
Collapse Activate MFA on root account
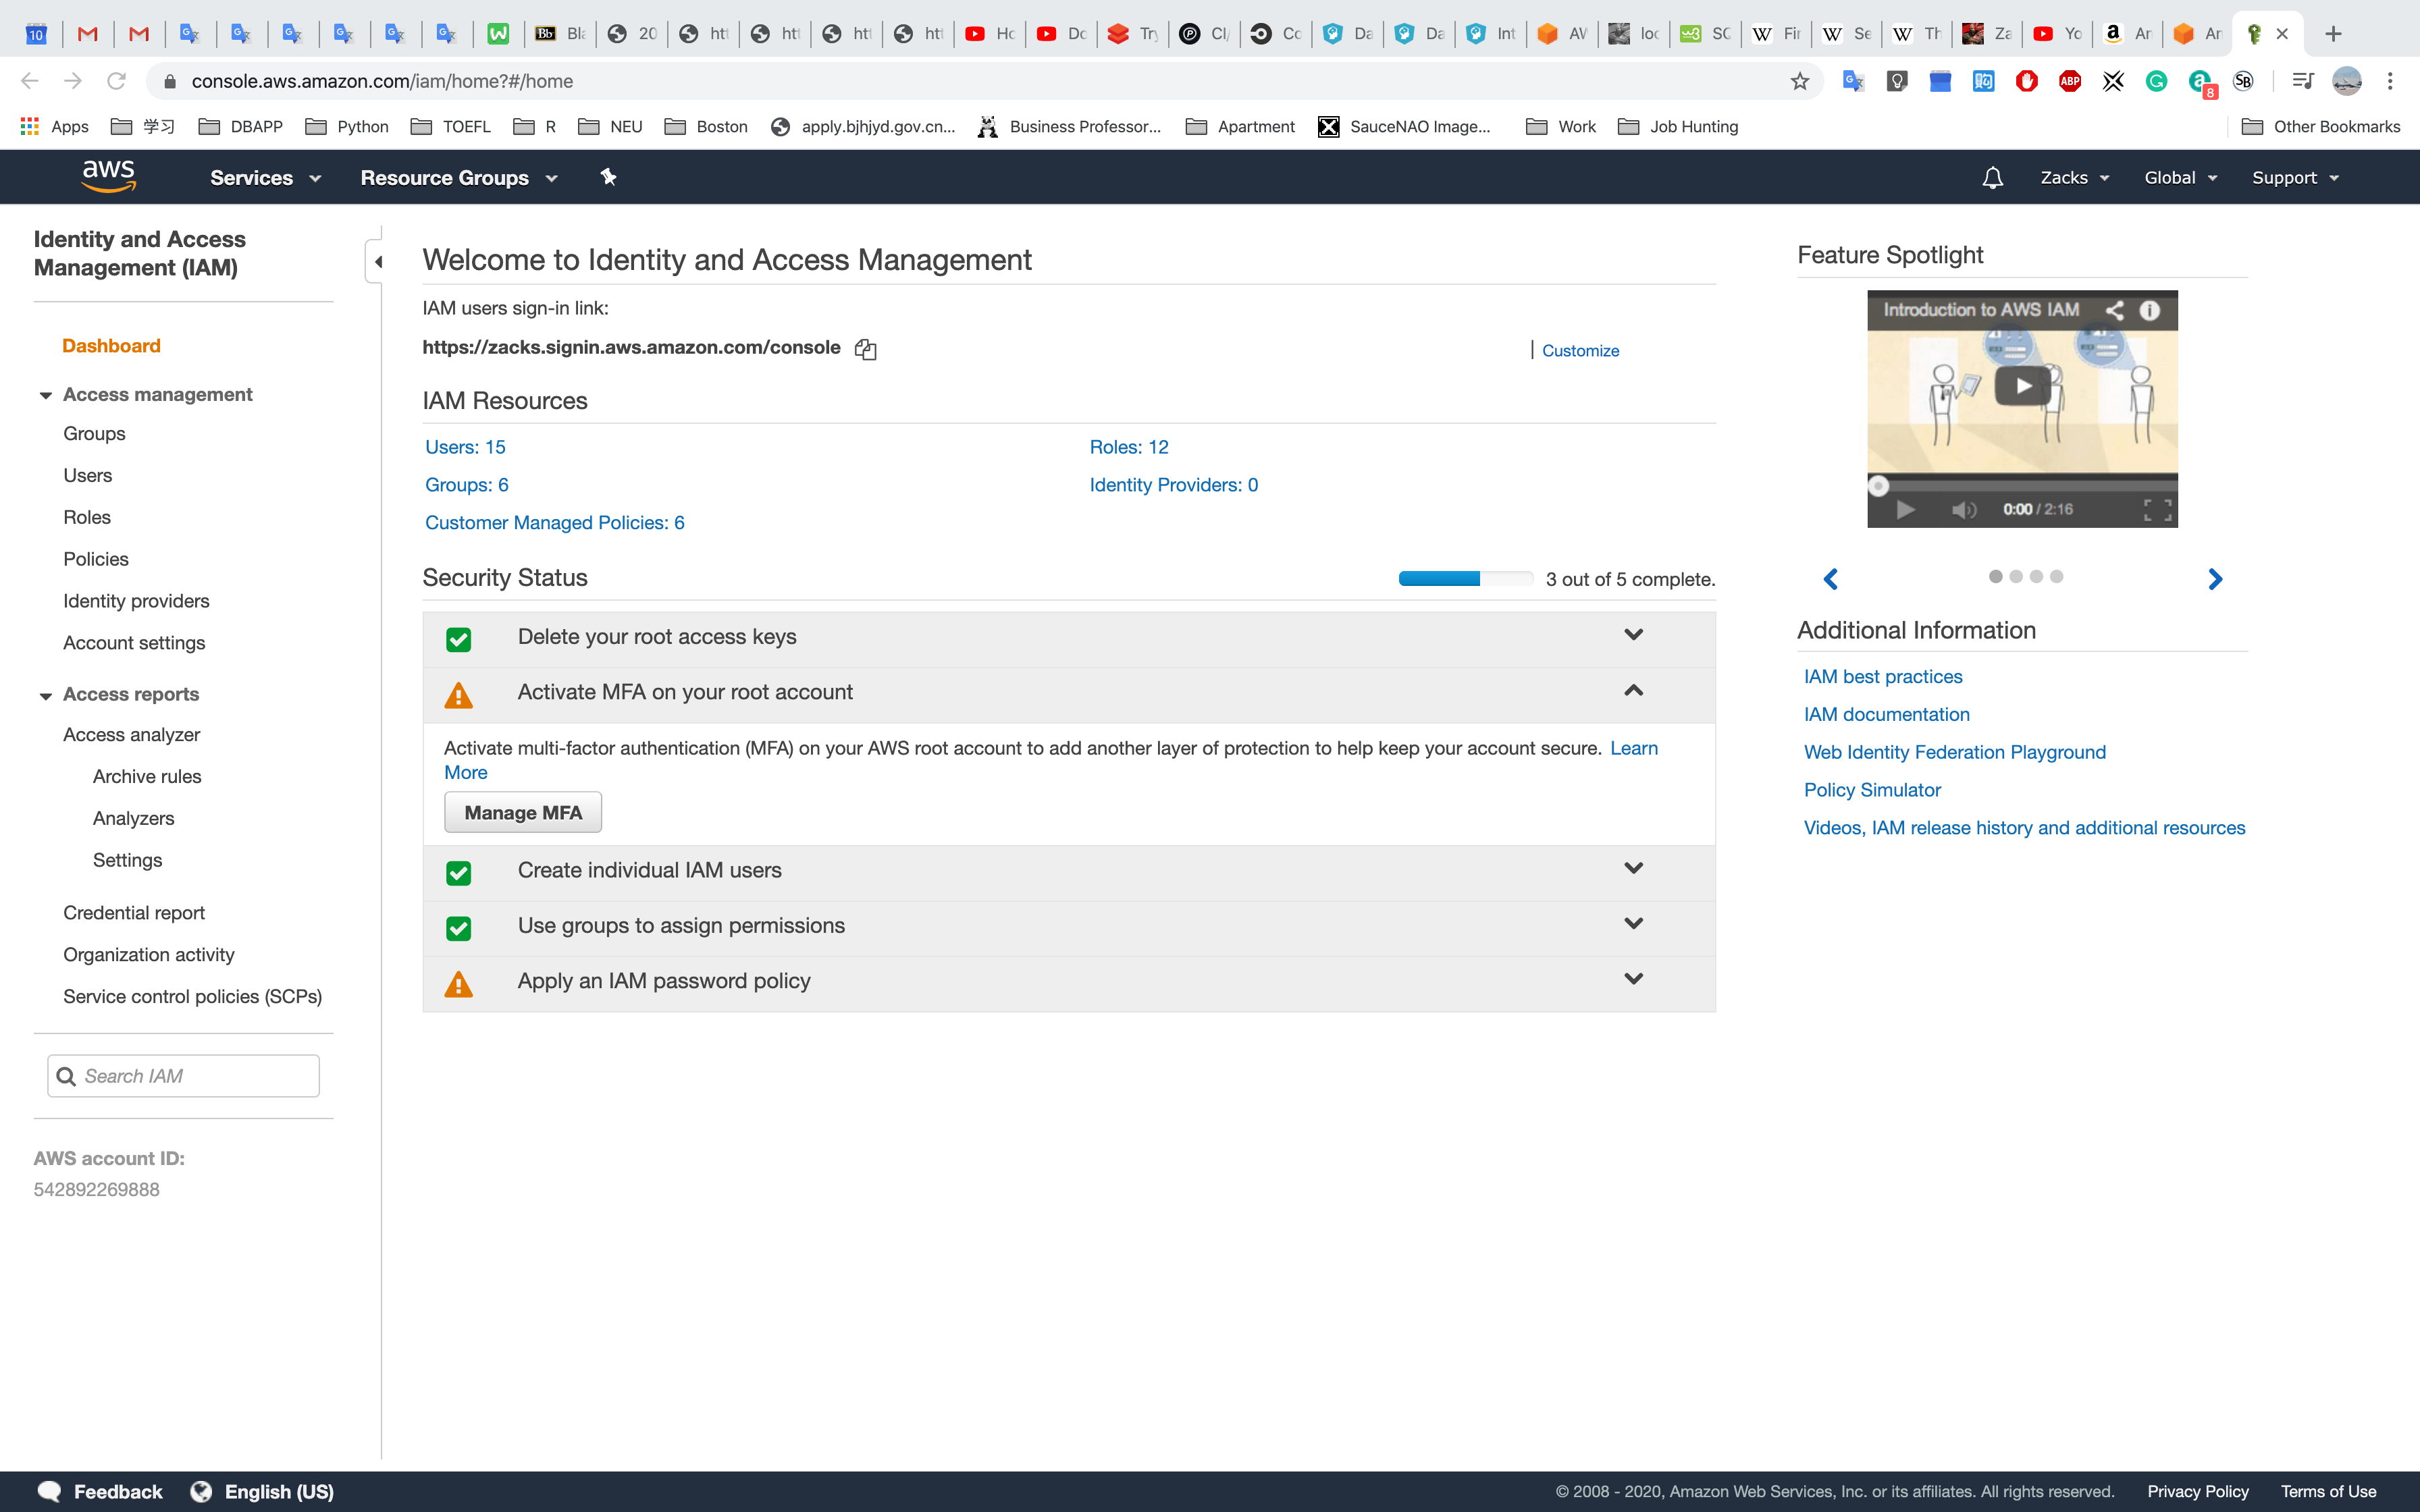[x=1633, y=691]
